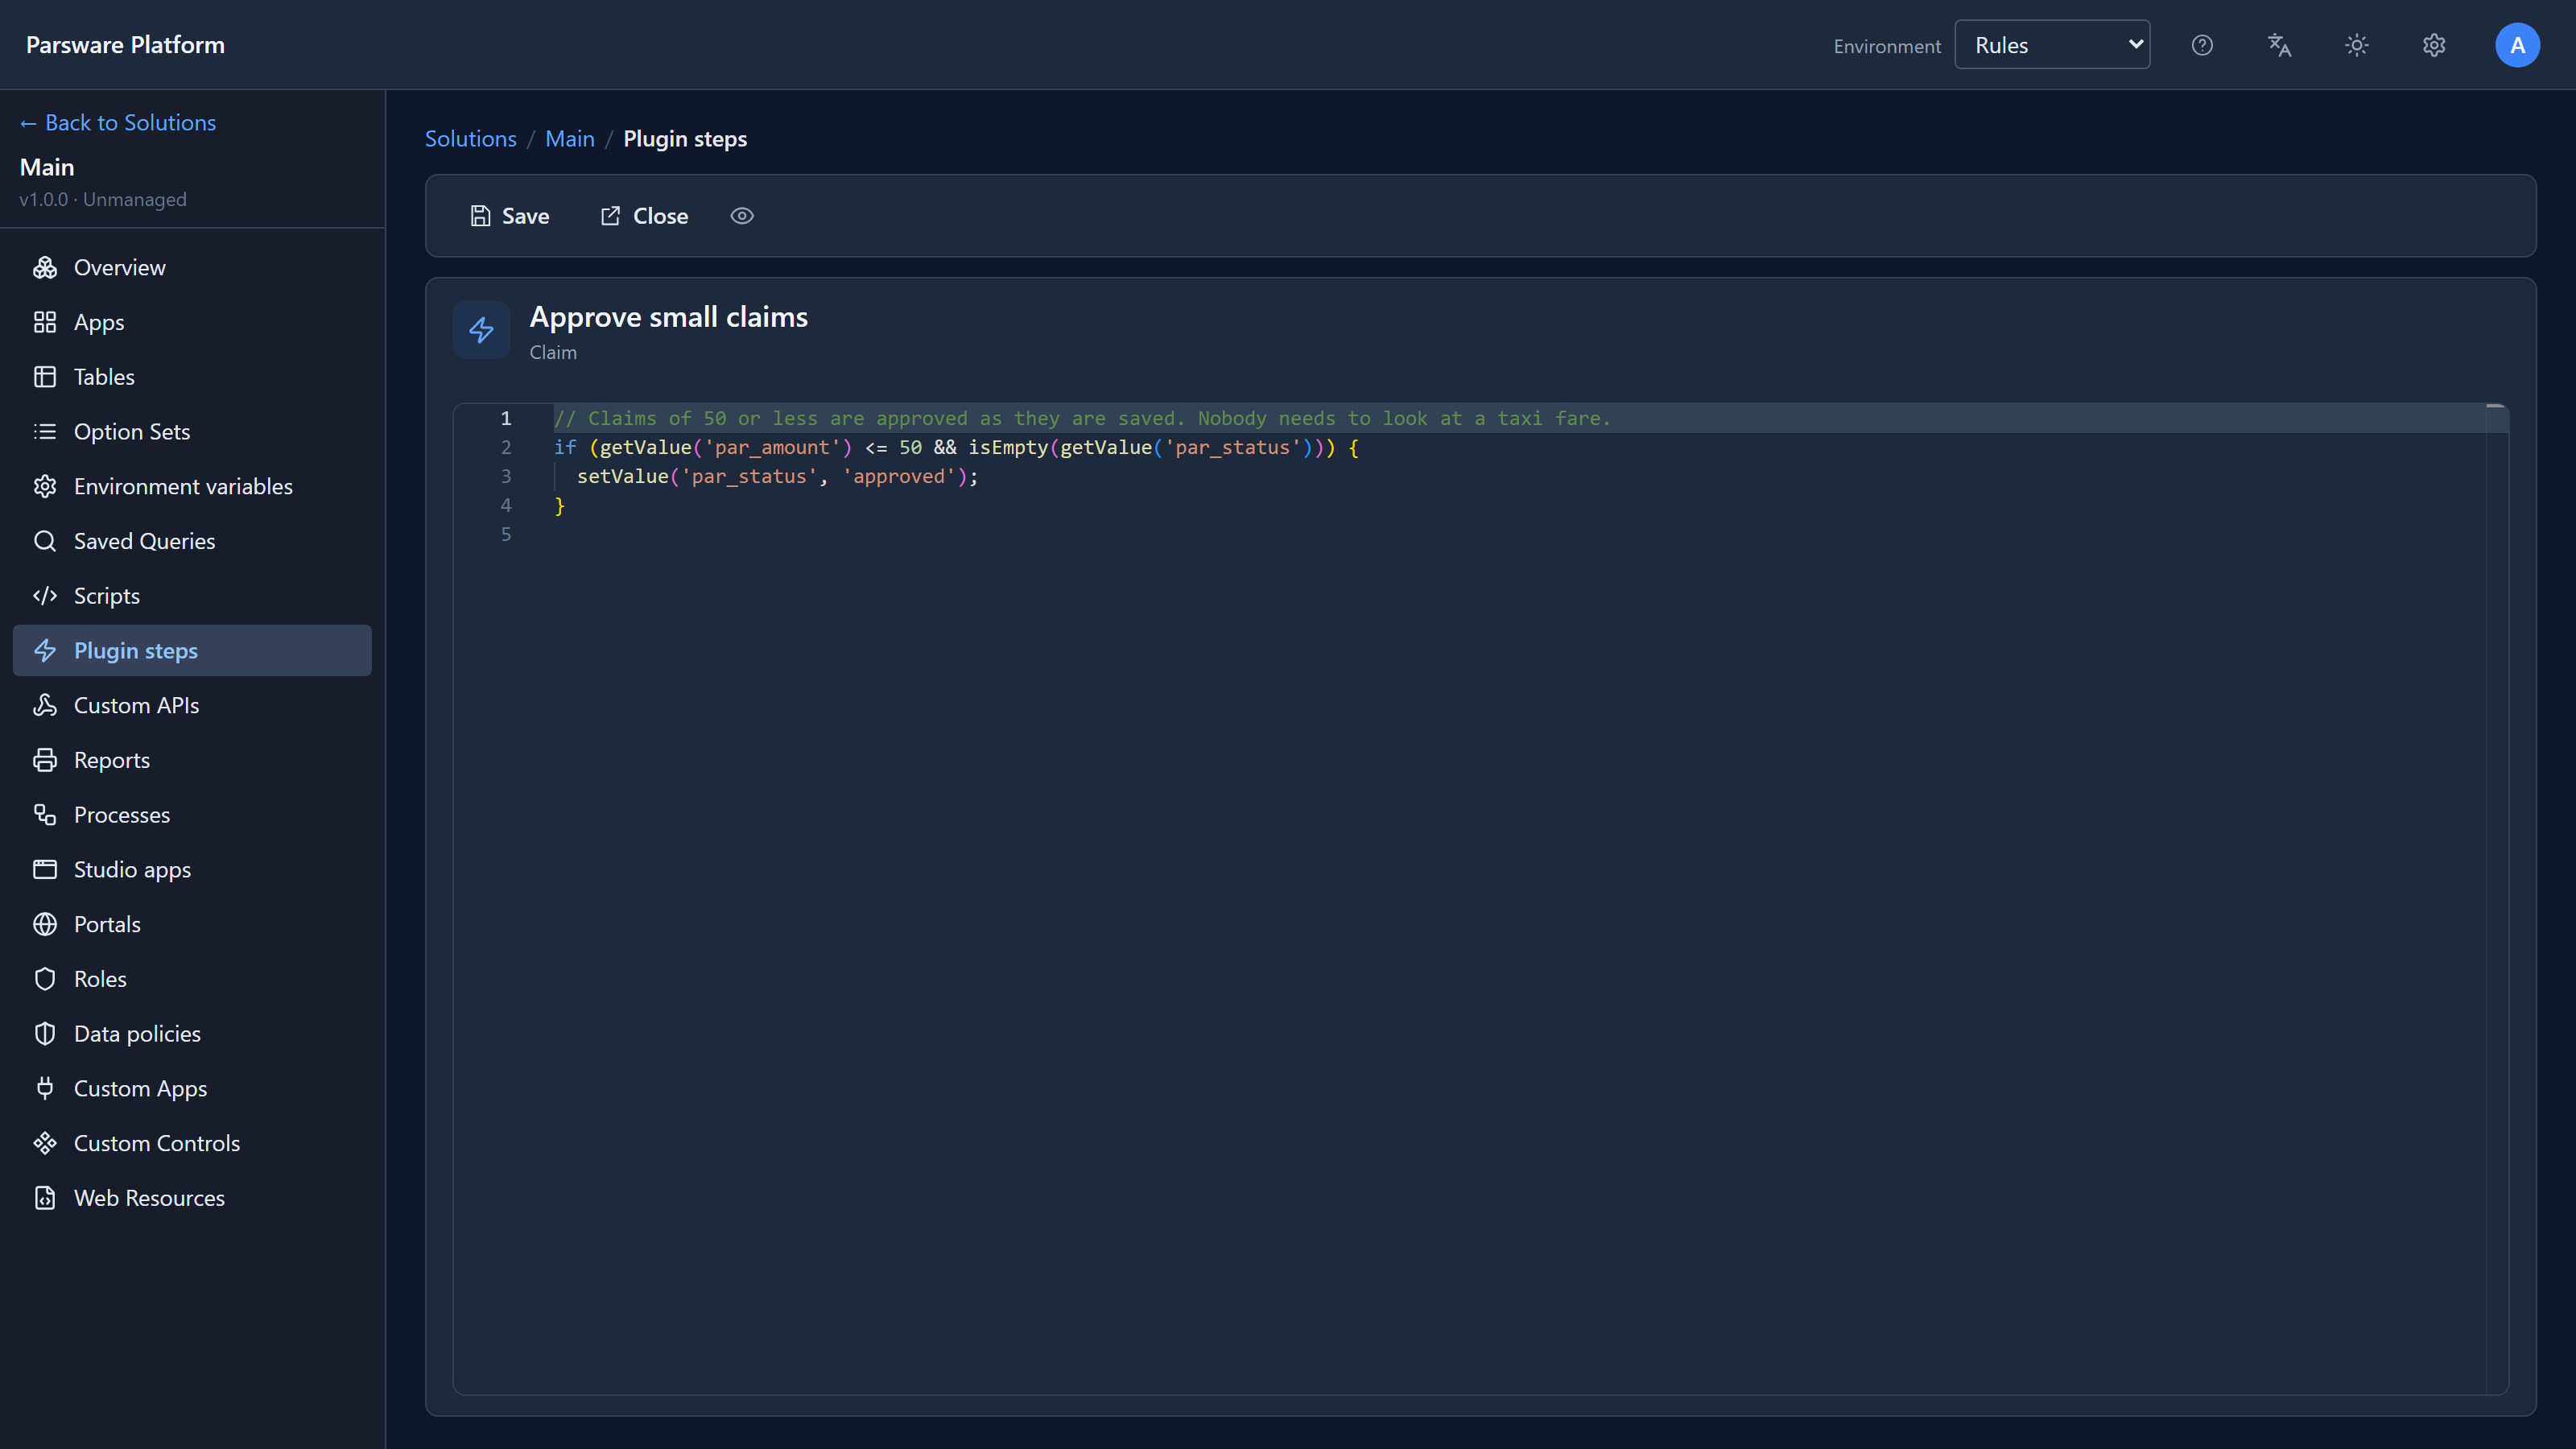Toggle the eye preview icon in toolbar

[742, 216]
